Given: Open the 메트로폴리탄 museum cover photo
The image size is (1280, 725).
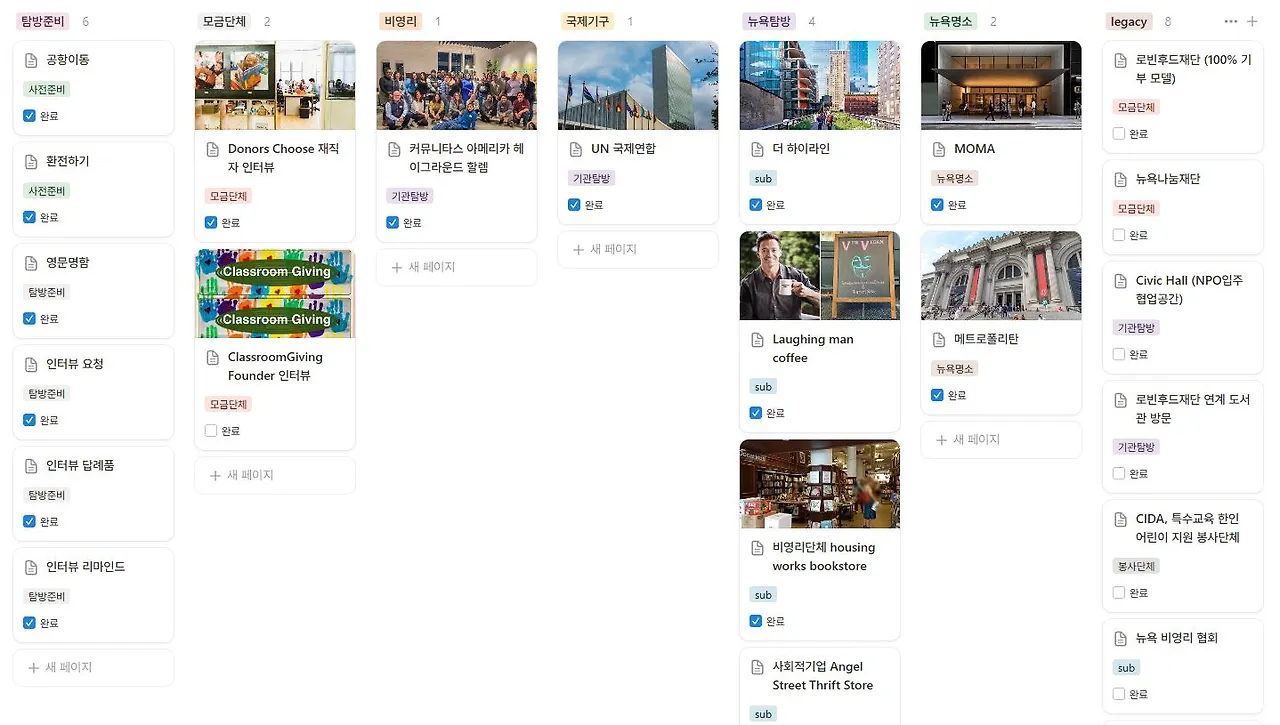Looking at the screenshot, I should (x=1001, y=276).
